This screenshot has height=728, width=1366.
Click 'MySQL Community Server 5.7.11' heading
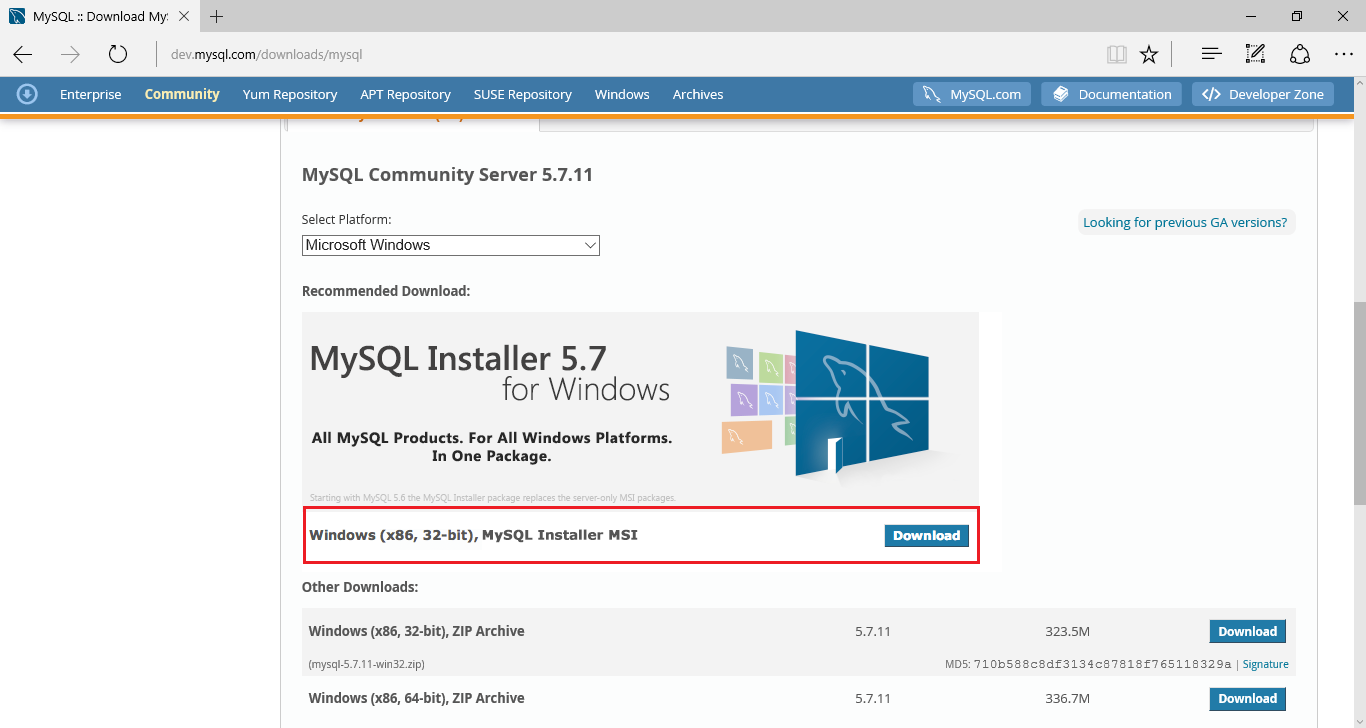(x=447, y=175)
